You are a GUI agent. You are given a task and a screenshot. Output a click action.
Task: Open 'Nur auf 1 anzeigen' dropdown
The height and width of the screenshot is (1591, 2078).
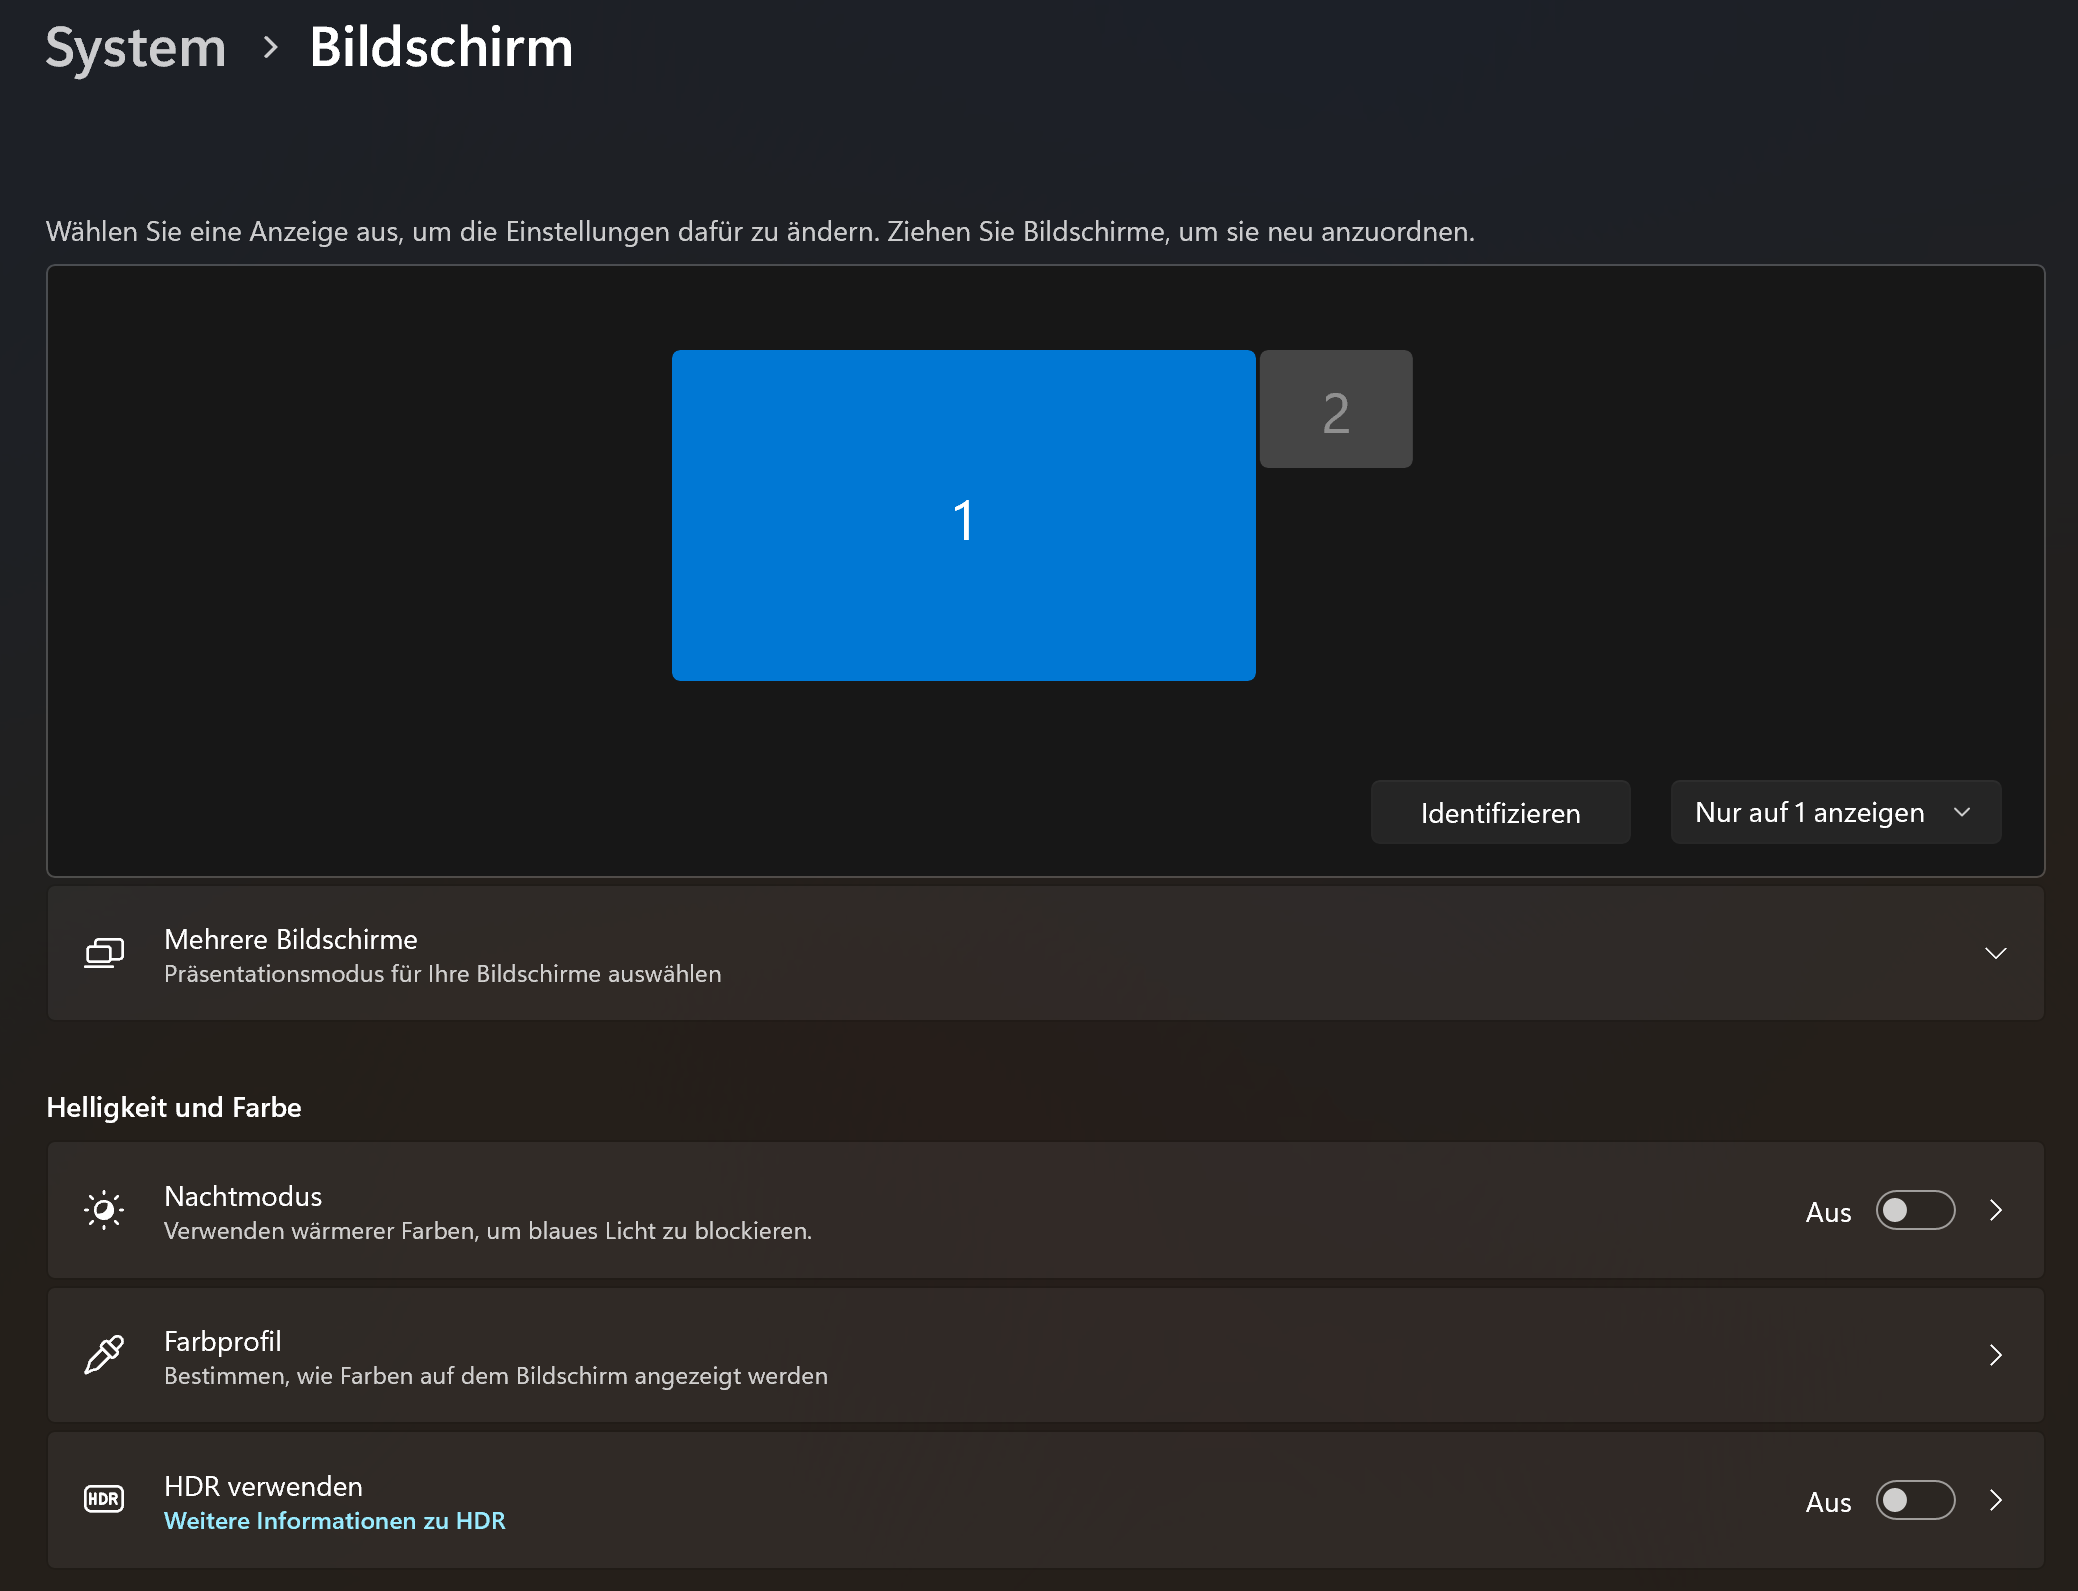1835,812
